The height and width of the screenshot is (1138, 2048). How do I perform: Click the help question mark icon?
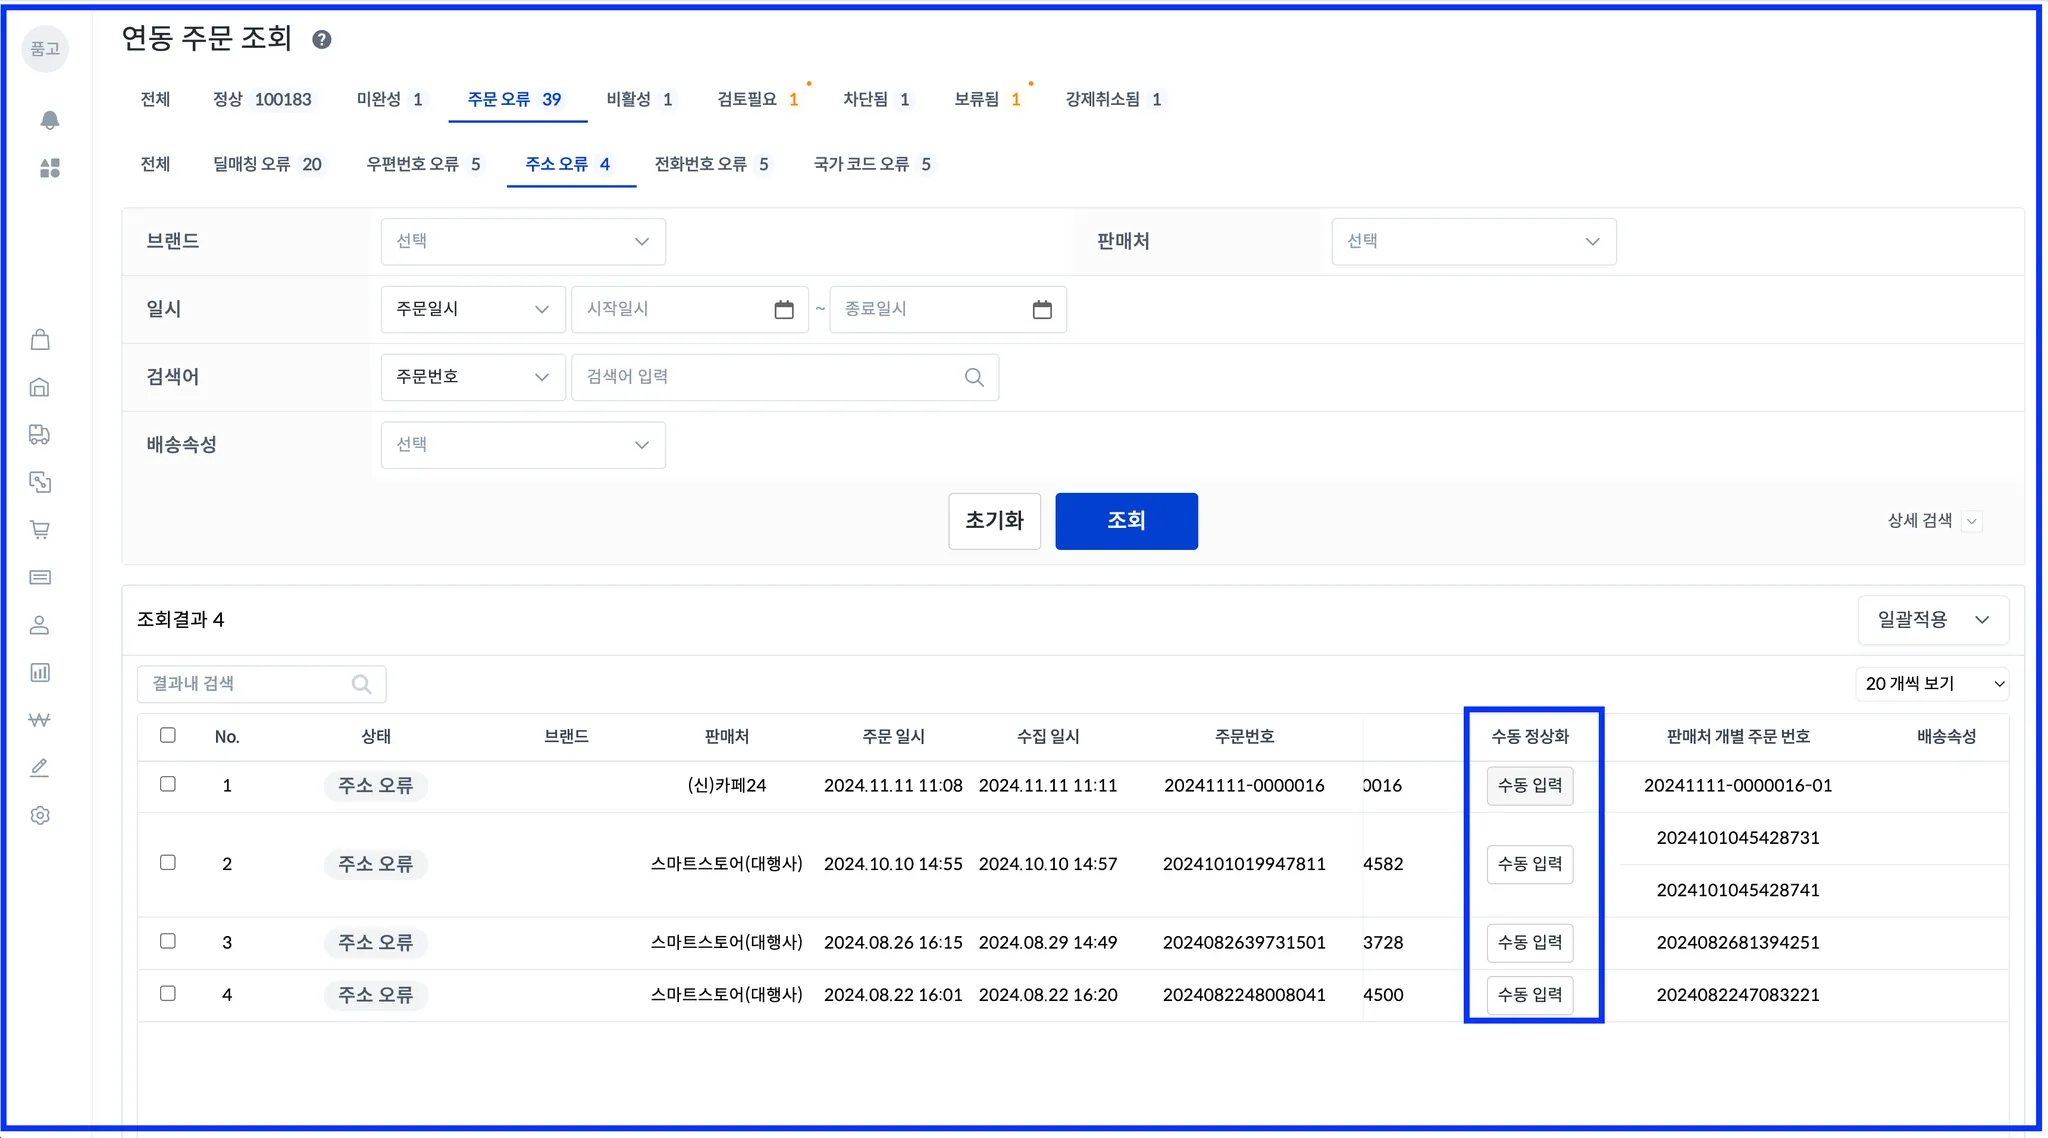click(321, 40)
